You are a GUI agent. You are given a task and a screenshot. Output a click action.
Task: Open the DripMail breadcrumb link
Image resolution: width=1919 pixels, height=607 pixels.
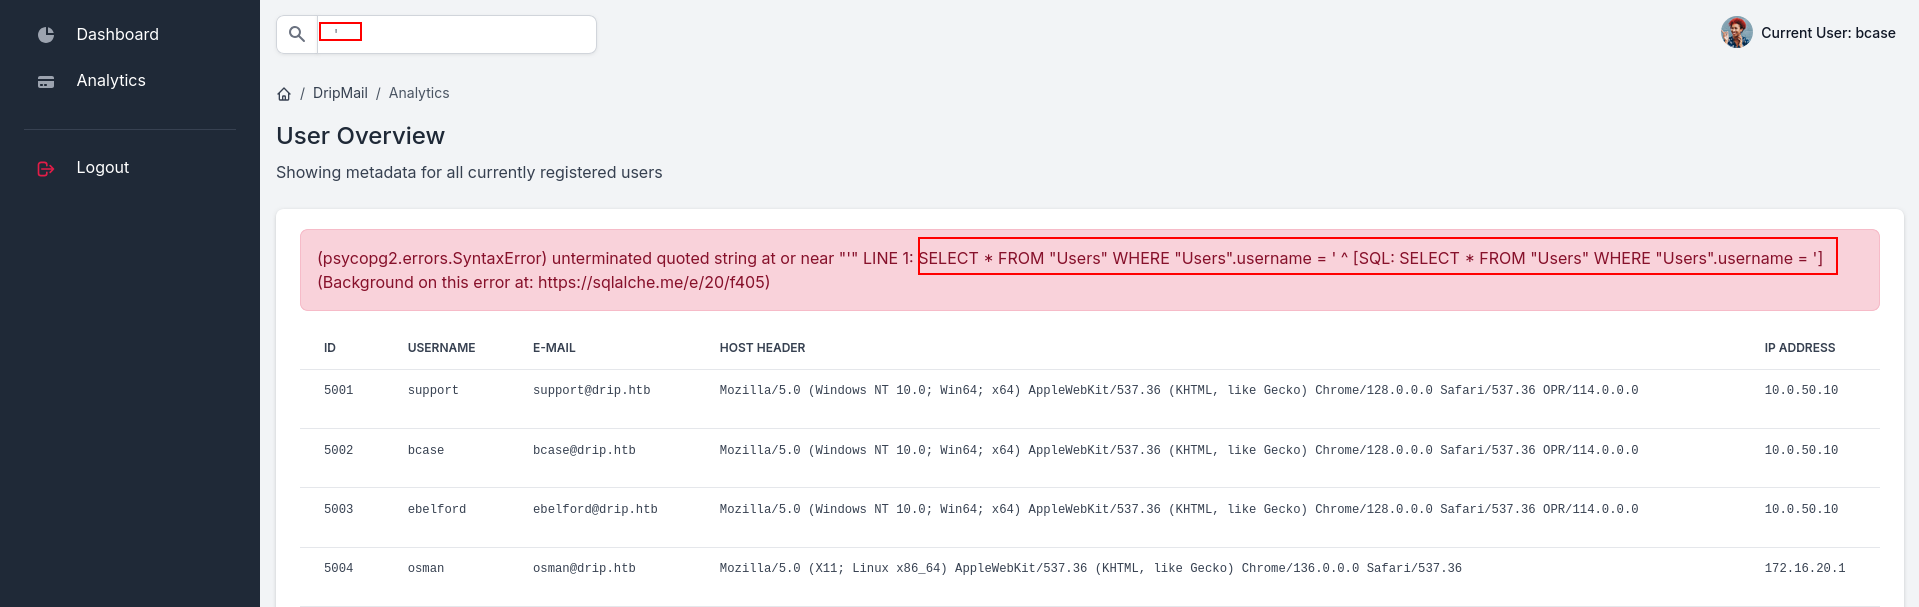pyautogui.click(x=340, y=93)
